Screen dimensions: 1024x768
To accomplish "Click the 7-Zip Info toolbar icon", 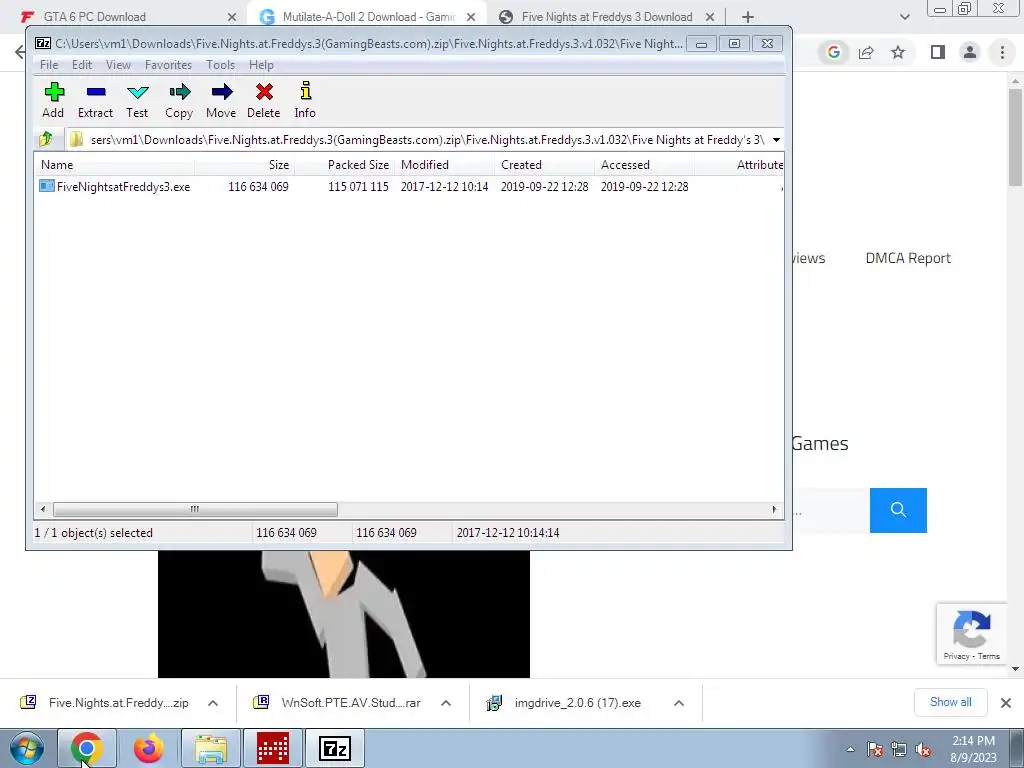I will coord(305,92).
